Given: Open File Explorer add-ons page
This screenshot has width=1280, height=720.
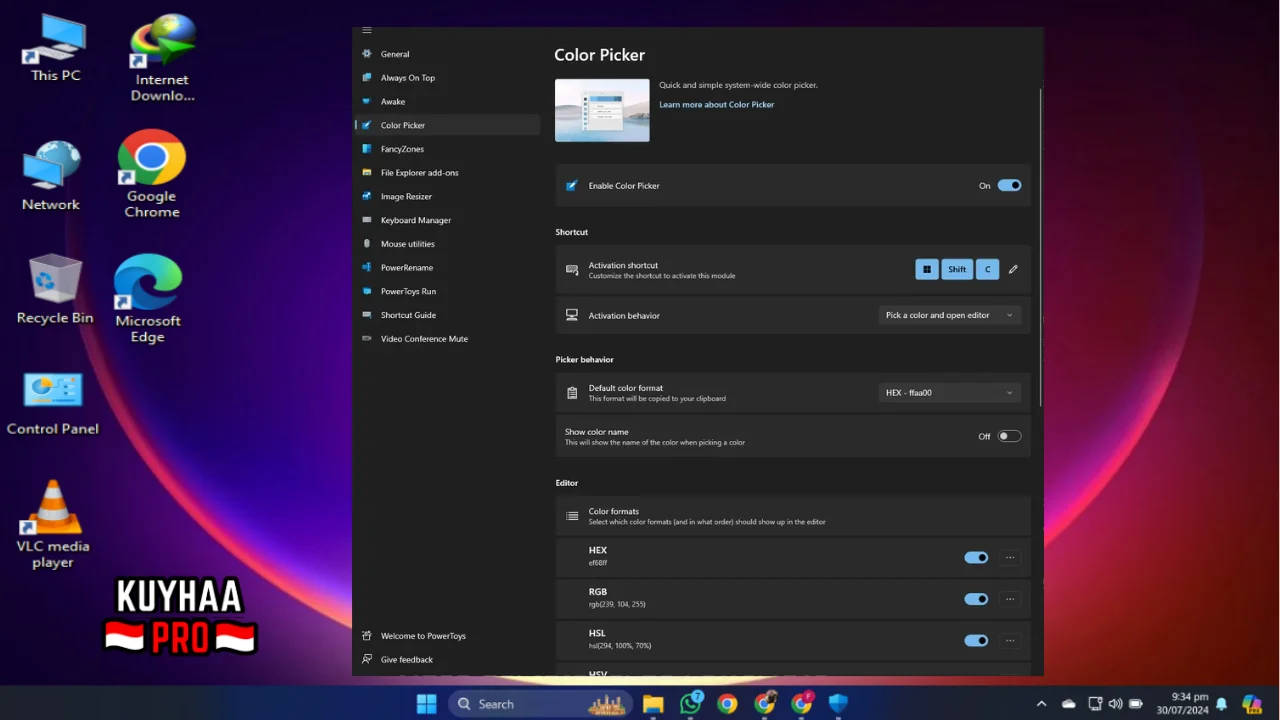Looking at the screenshot, I should coord(420,173).
